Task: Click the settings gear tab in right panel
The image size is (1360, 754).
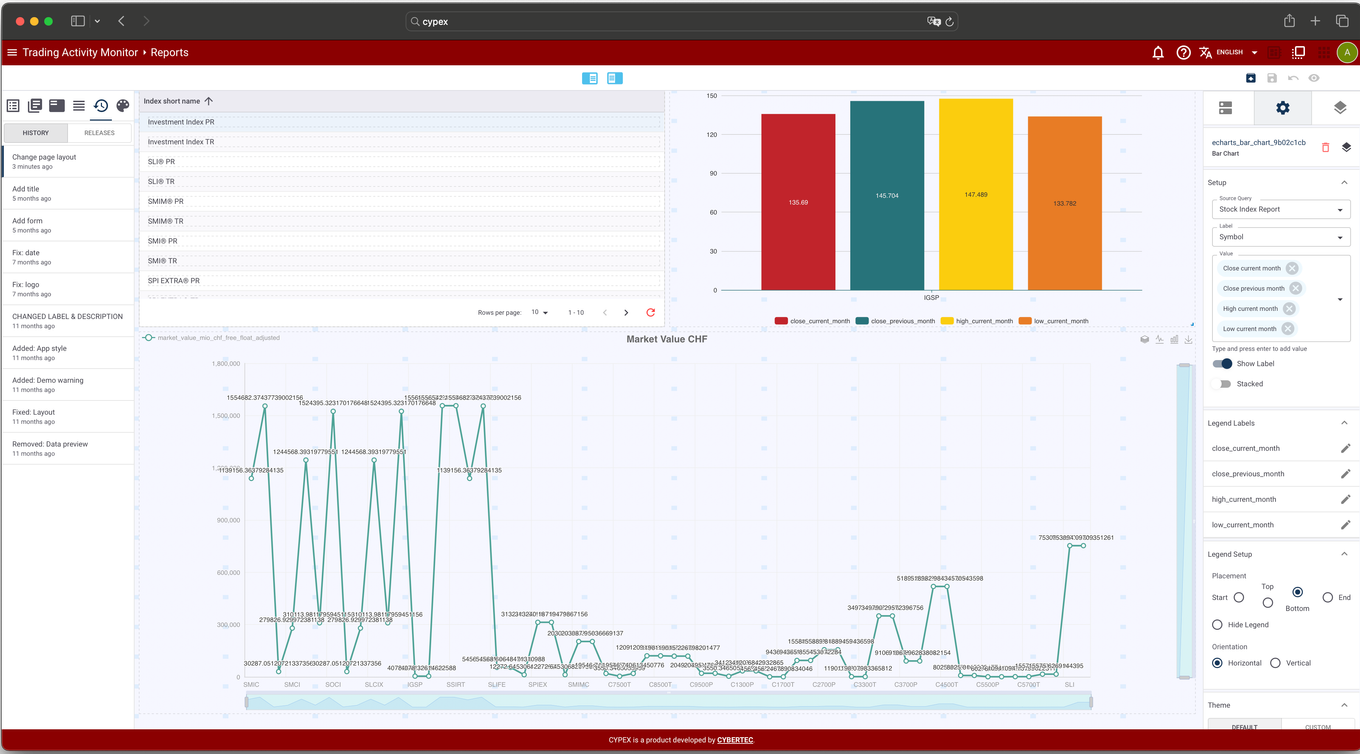Action: (1282, 108)
